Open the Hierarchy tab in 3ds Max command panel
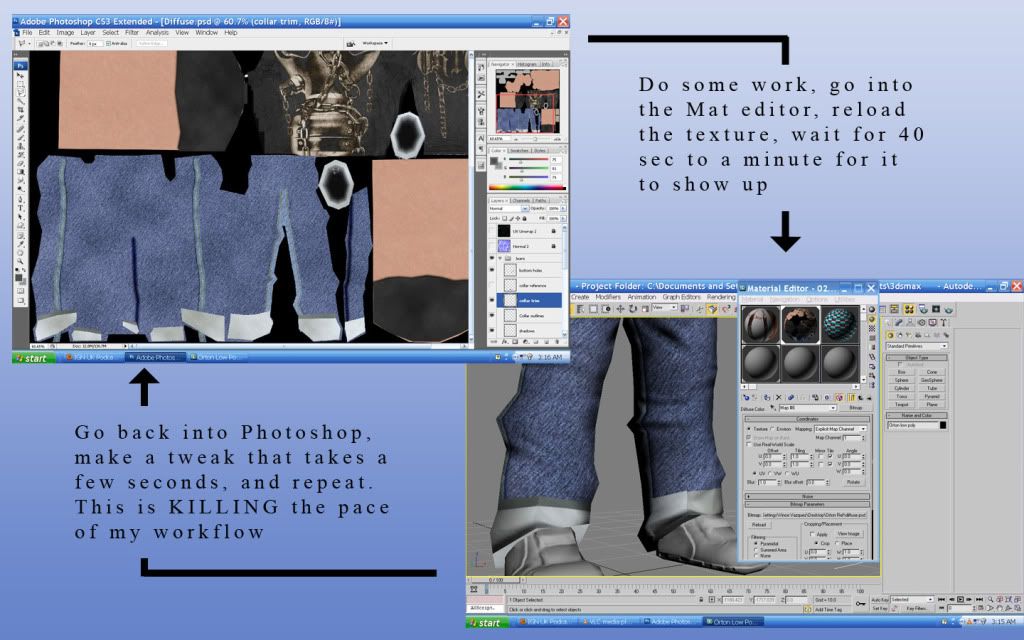The width and height of the screenshot is (1024, 640). coord(910,322)
